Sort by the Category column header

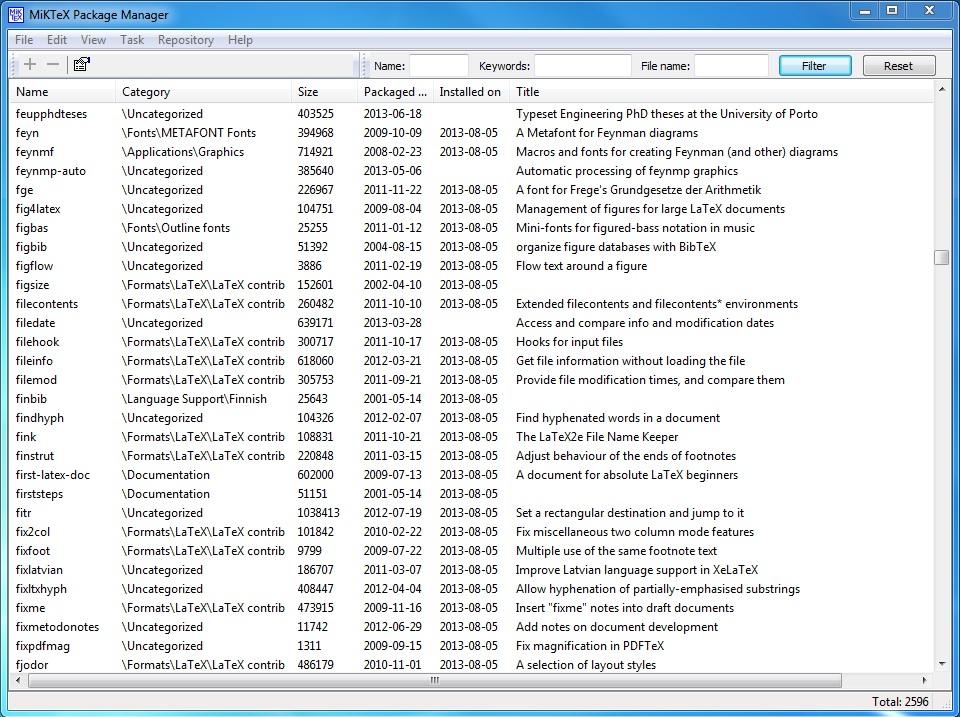(x=203, y=92)
